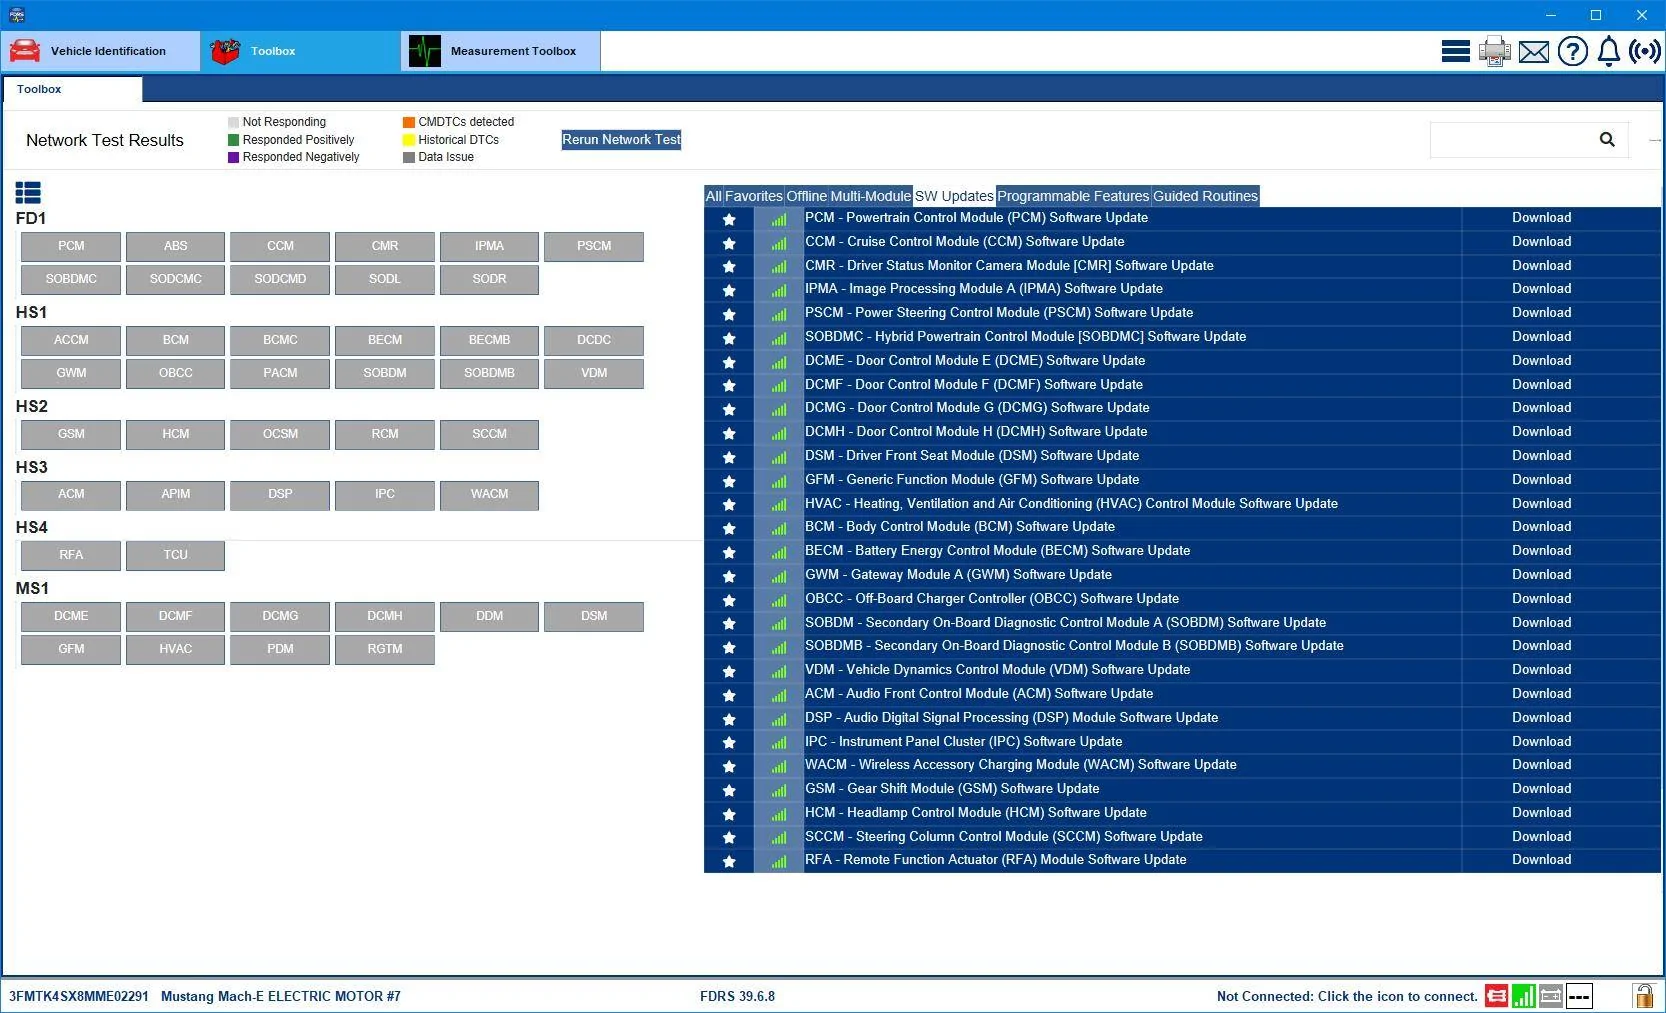Switch to list view of network modules
The image size is (1666, 1013).
tap(28, 192)
